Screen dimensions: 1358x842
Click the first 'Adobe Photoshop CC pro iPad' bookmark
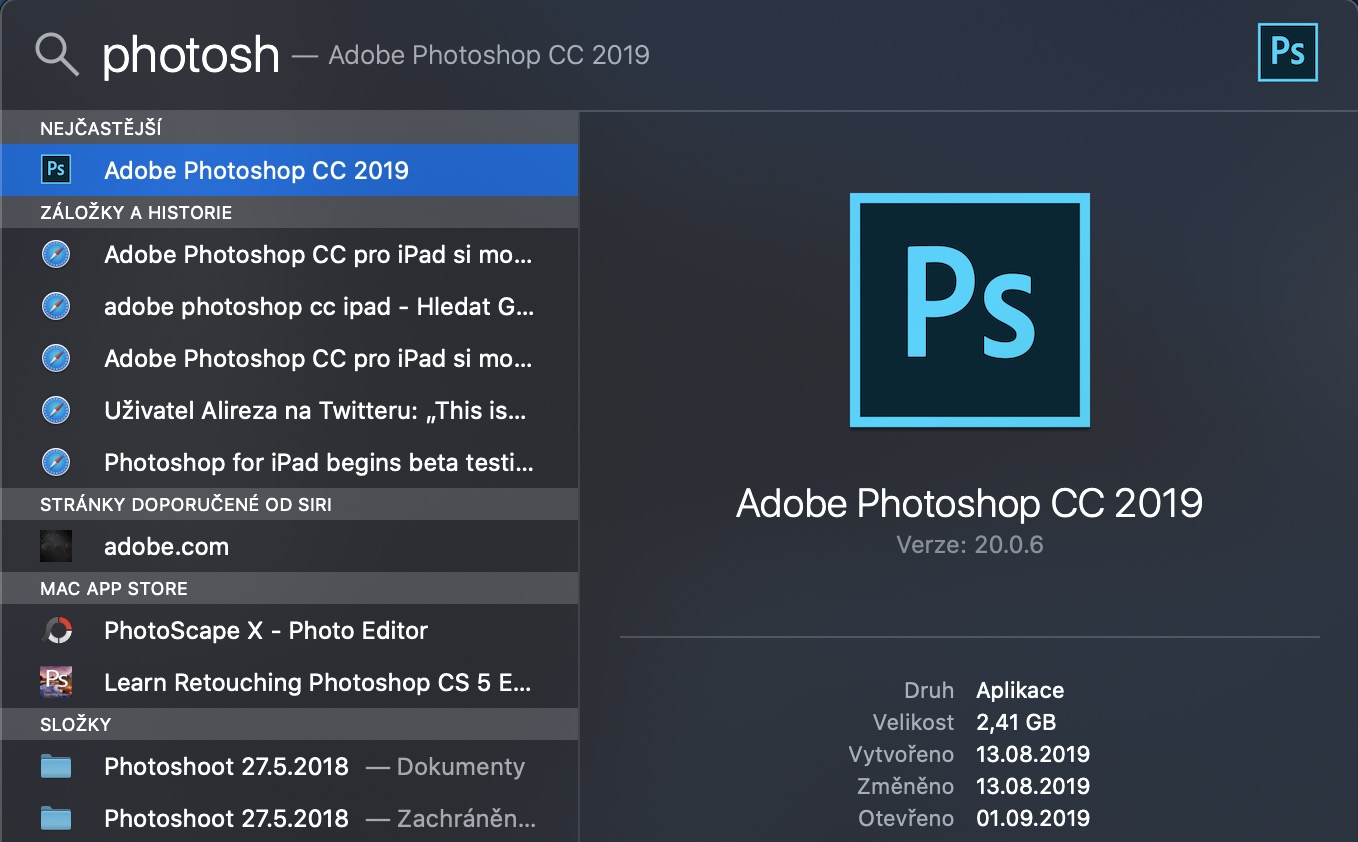318,254
